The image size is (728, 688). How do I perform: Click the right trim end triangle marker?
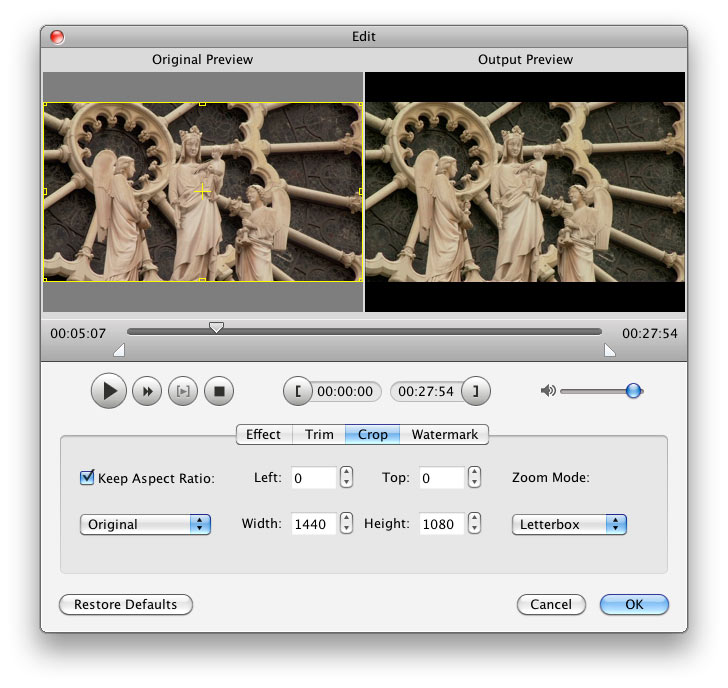click(610, 350)
